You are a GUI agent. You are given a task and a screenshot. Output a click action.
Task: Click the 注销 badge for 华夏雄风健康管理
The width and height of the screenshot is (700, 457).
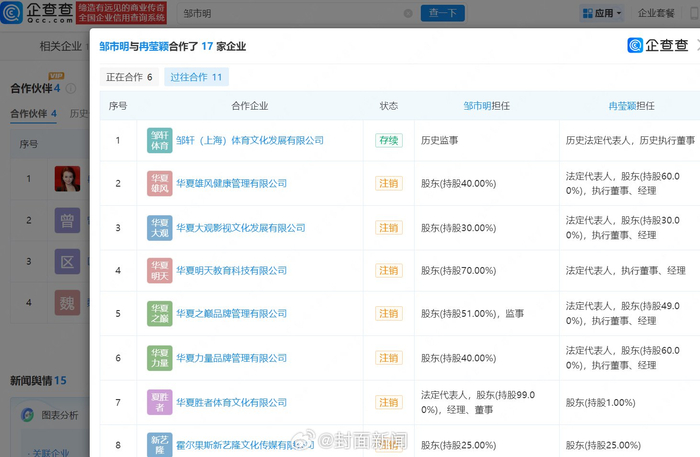(388, 183)
